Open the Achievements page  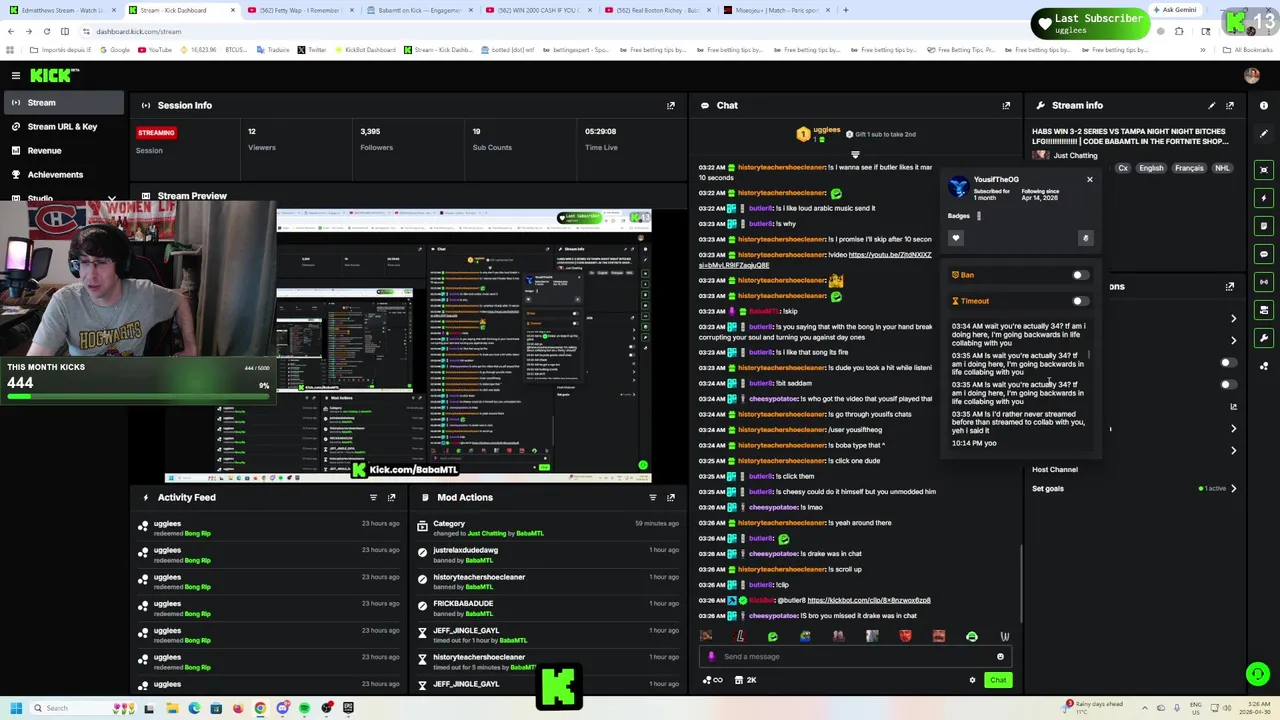62,175
